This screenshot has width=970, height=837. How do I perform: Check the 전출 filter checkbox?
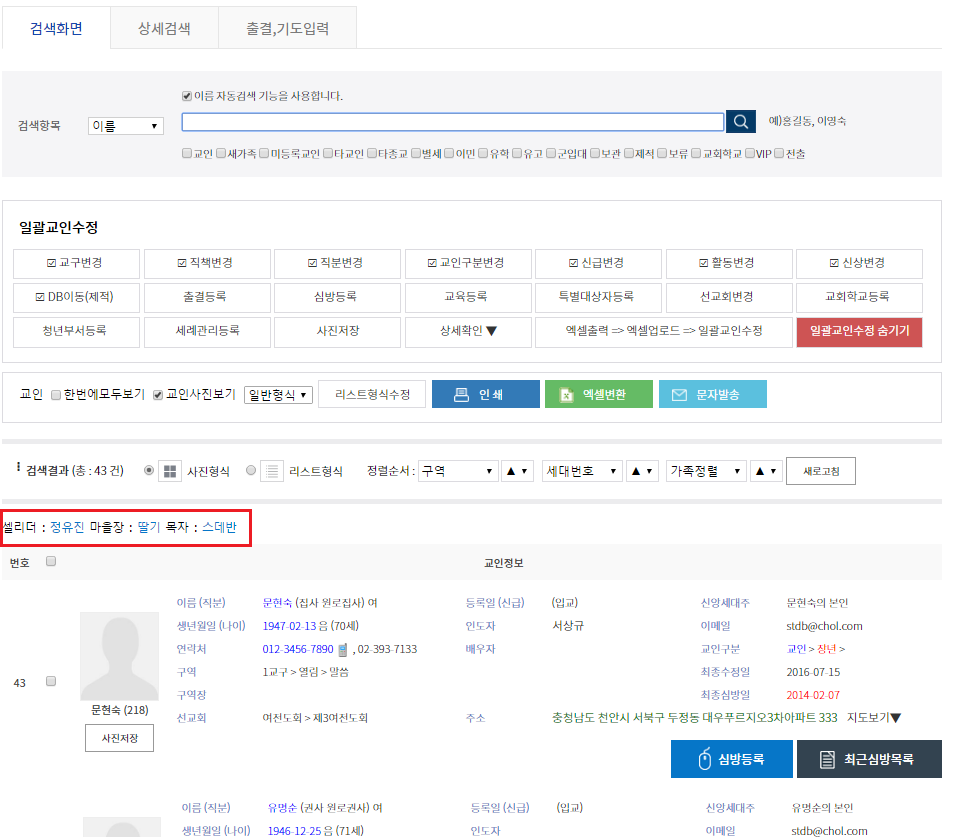(779, 153)
